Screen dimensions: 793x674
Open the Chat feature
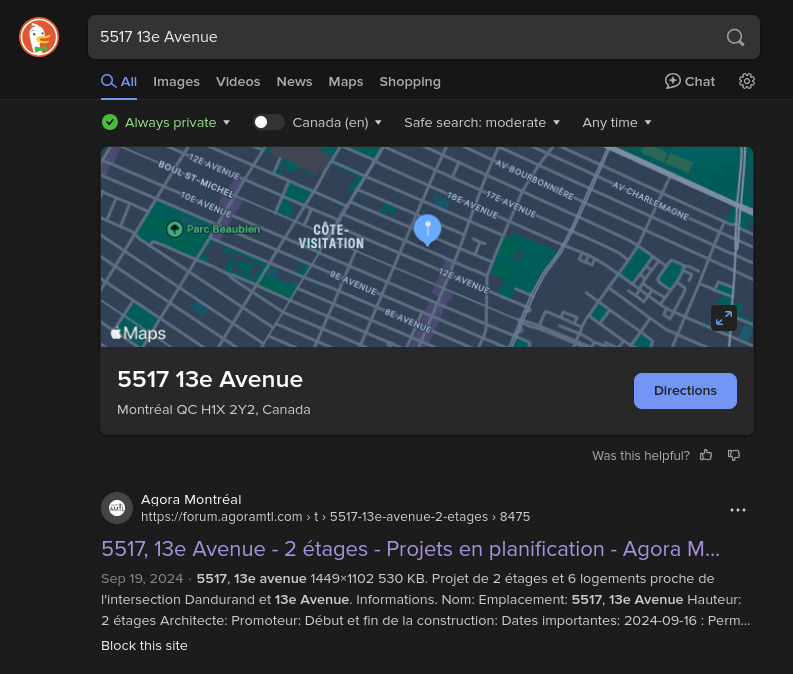click(x=689, y=81)
